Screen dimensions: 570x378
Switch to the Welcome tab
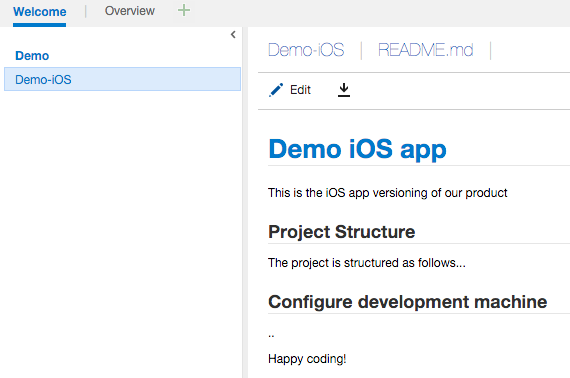pyautogui.click(x=40, y=12)
